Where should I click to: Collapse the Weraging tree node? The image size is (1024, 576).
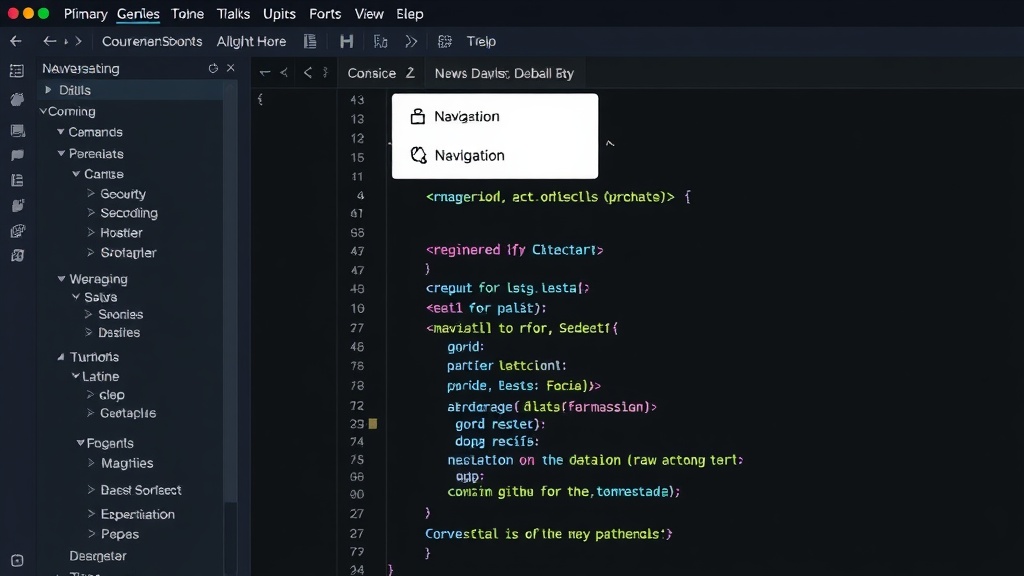click(61, 279)
